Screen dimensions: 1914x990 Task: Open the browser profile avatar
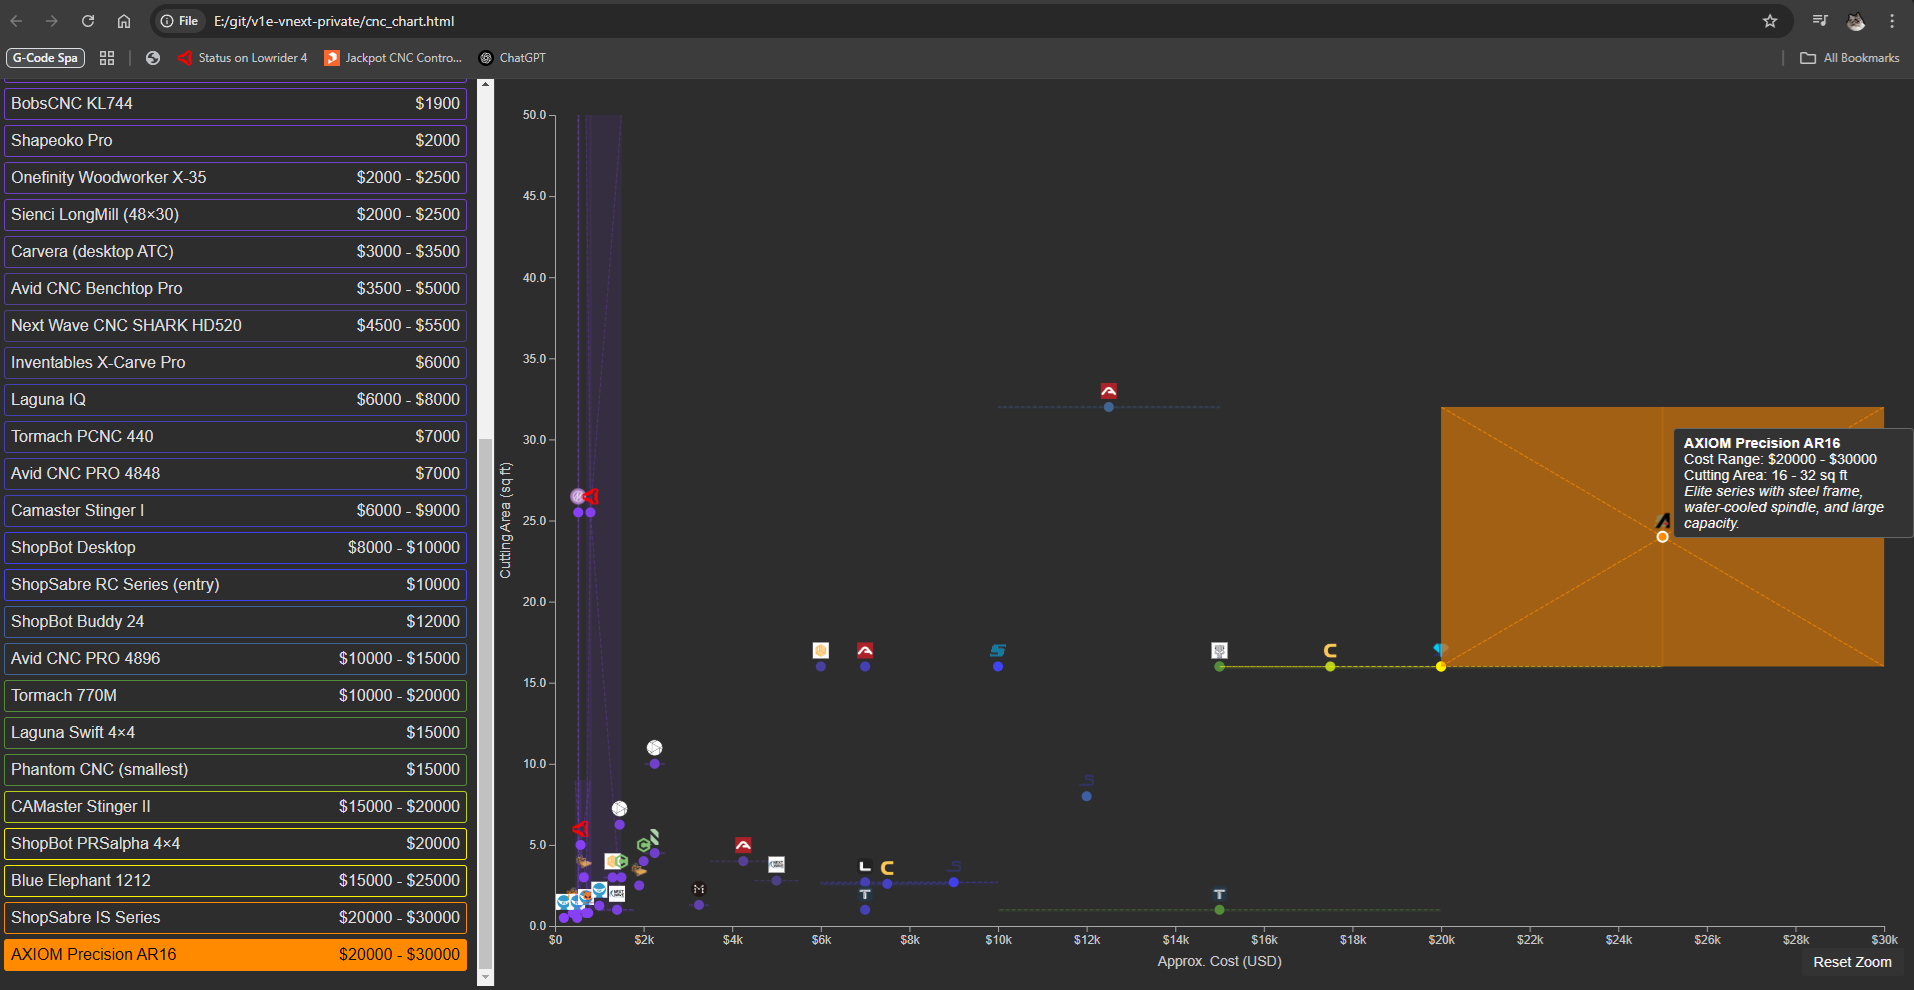(1856, 21)
